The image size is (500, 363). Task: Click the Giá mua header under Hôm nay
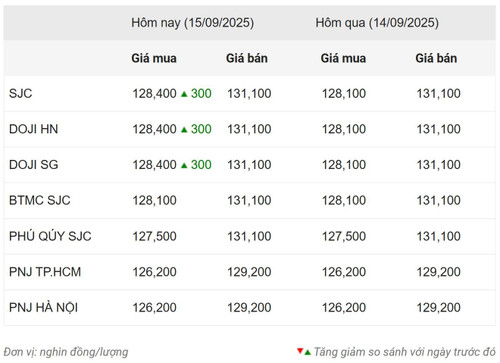154,58
